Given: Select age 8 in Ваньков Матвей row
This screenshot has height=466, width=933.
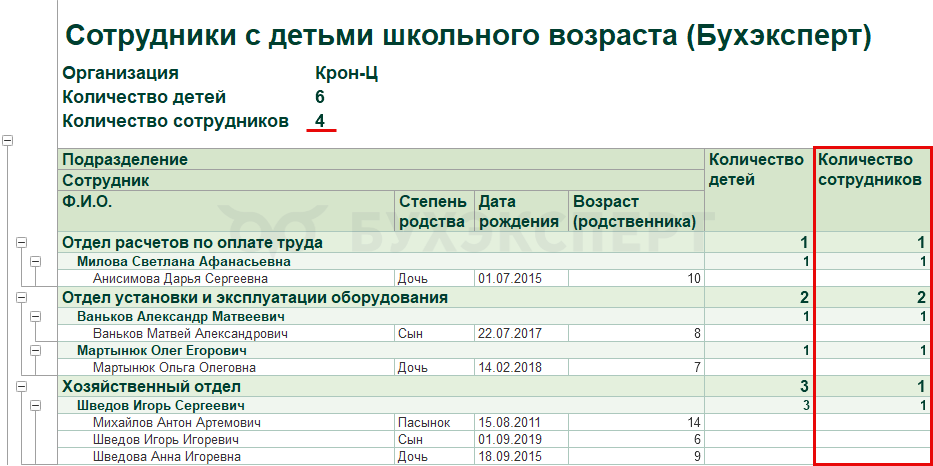Looking at the screenshot, I should pos(636,333).
